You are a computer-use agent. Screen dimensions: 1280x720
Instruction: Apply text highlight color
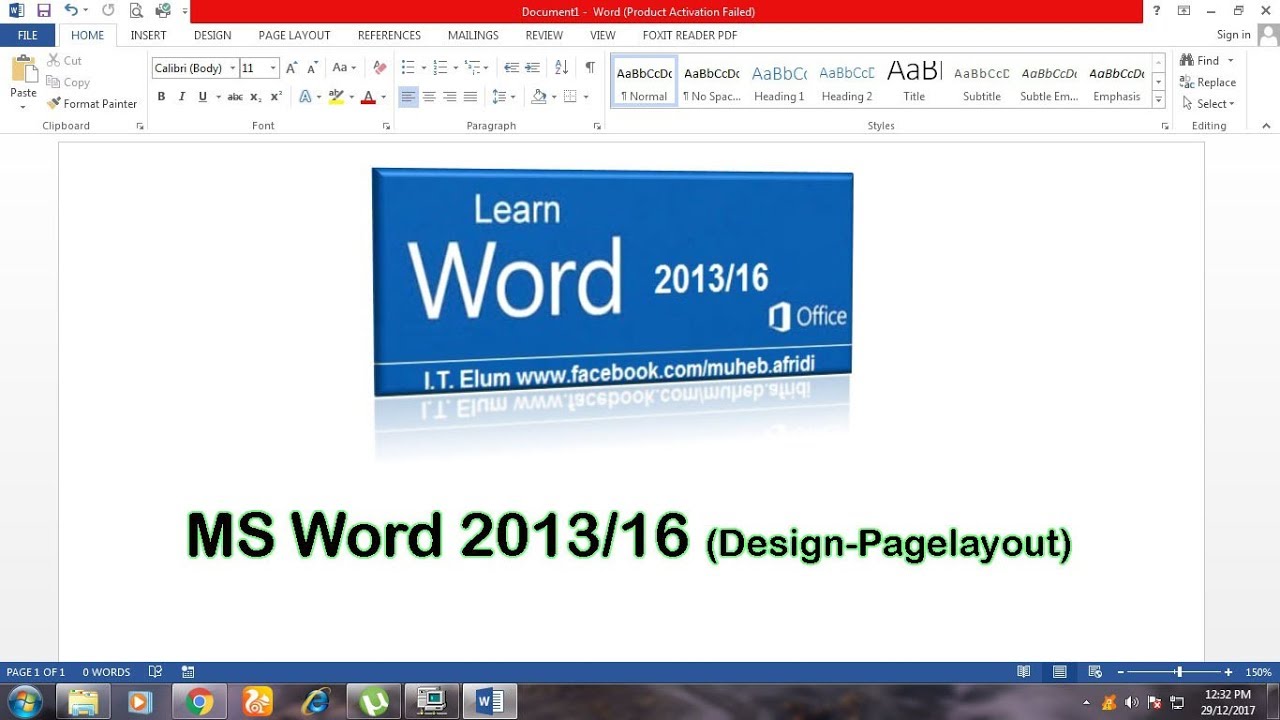click(x=336, y=97)
